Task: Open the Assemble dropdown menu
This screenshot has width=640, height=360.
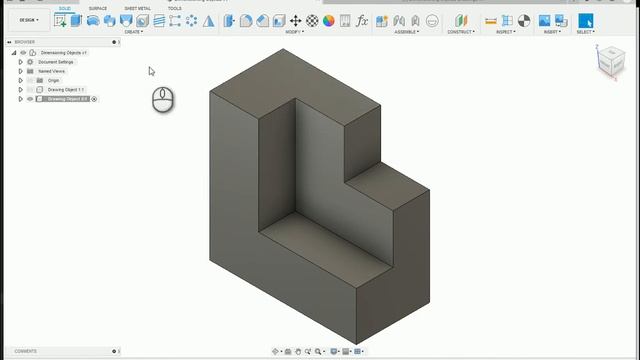Action: pyautogui.click(x=407, y=32)
